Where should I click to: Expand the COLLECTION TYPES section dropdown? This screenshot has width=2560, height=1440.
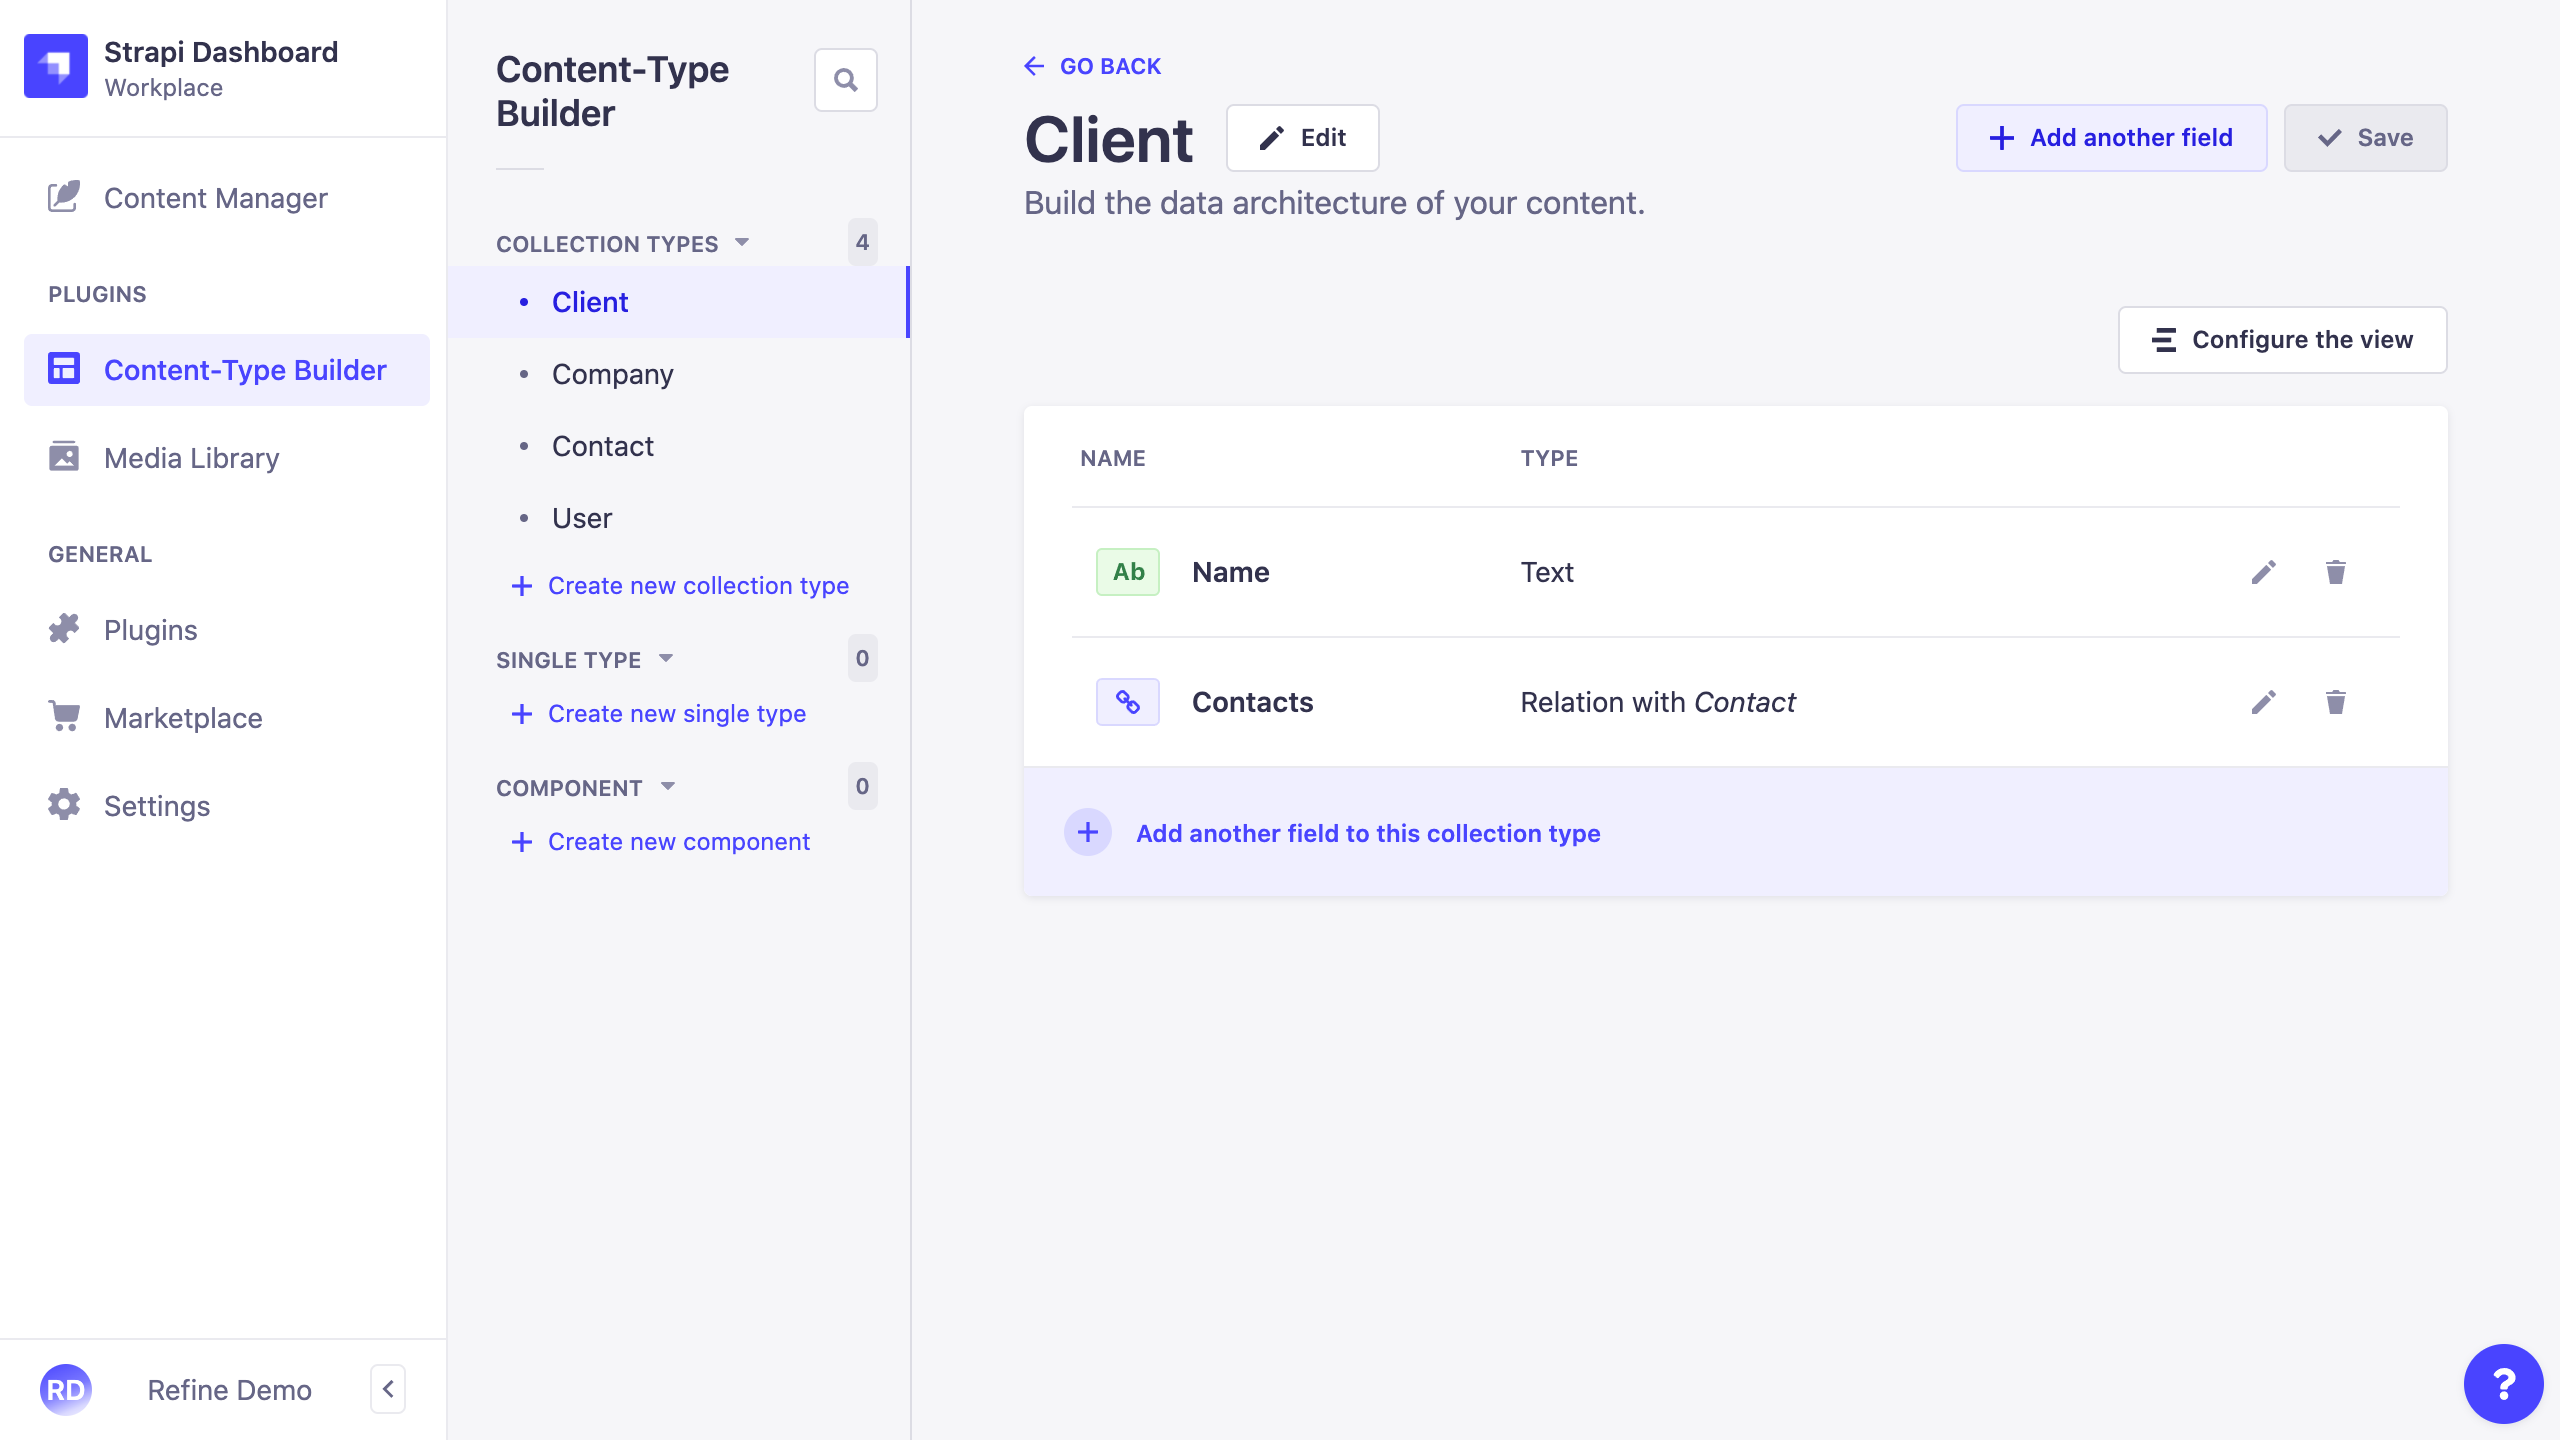click(742, 243)
